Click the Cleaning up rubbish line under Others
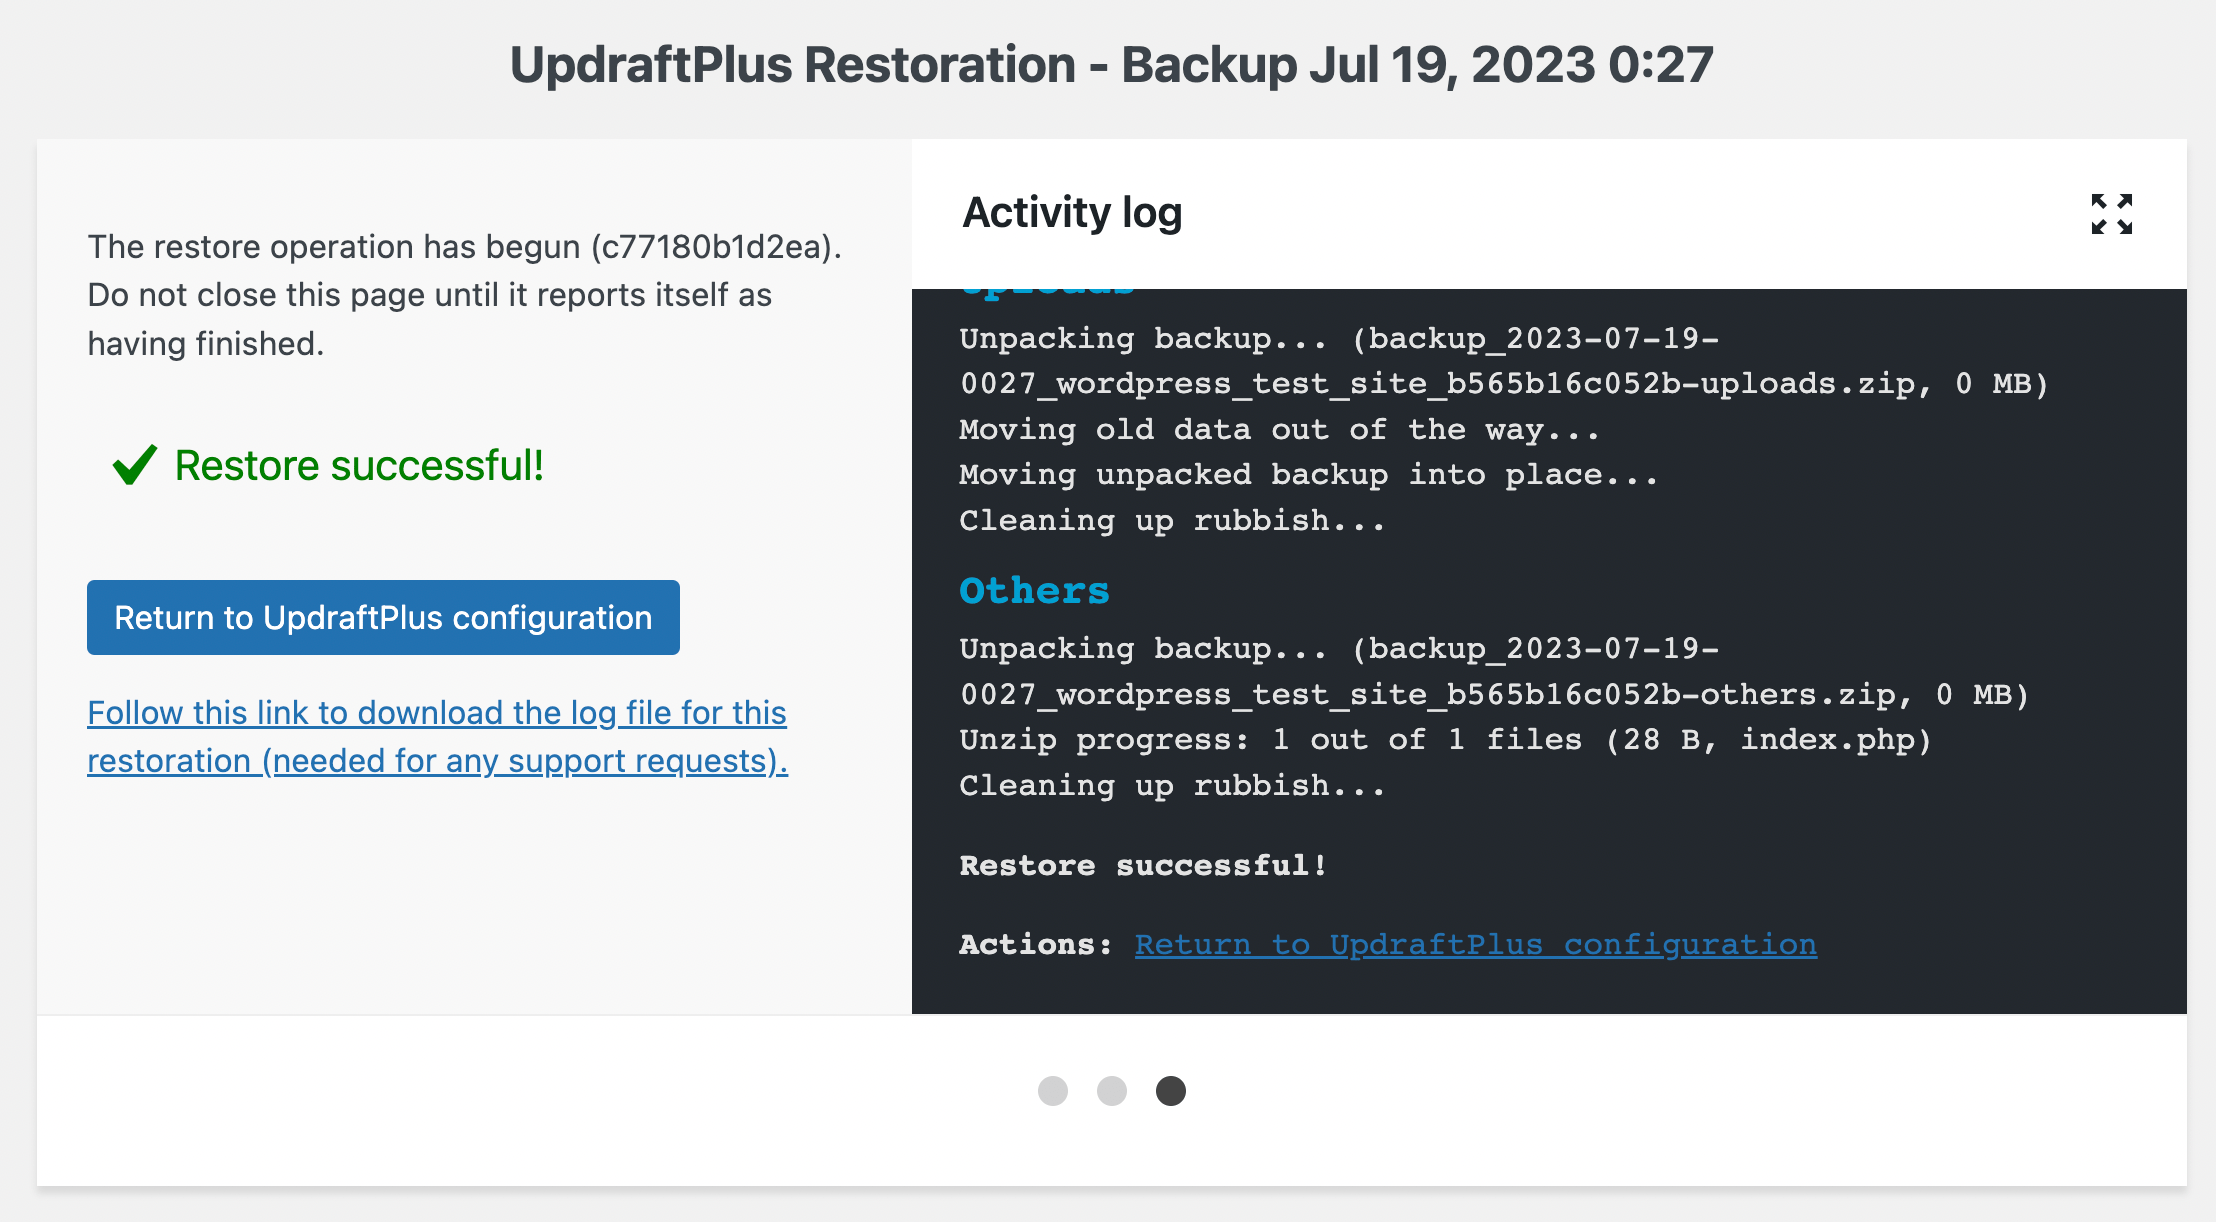 [1172, 785]
